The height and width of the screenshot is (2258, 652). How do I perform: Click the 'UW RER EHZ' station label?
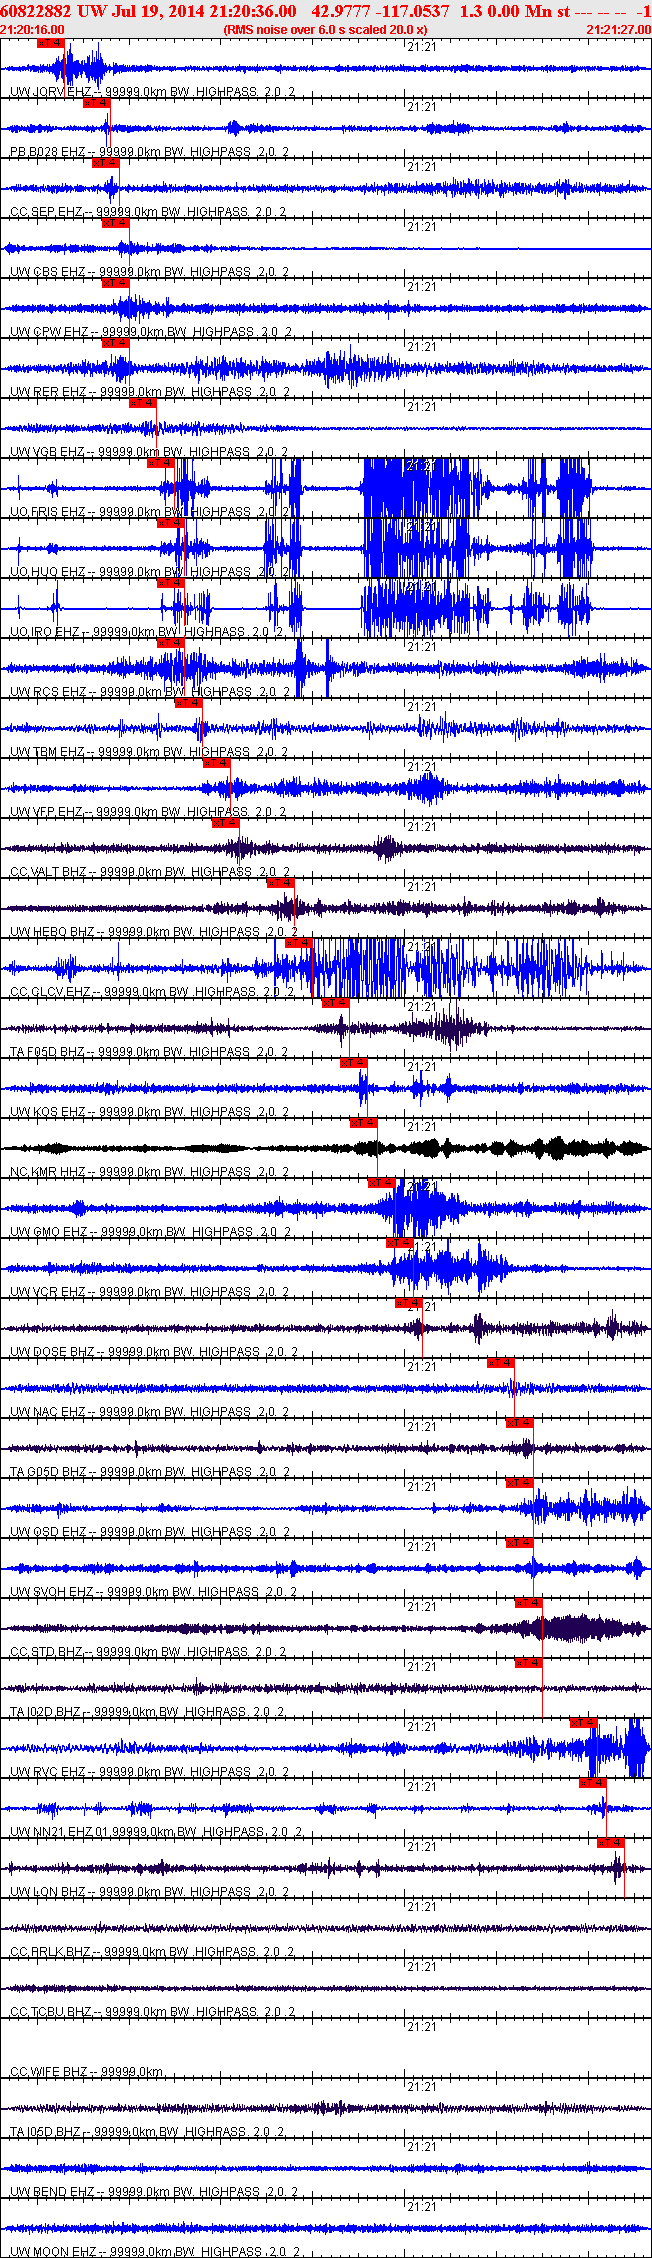pos(48,392)
